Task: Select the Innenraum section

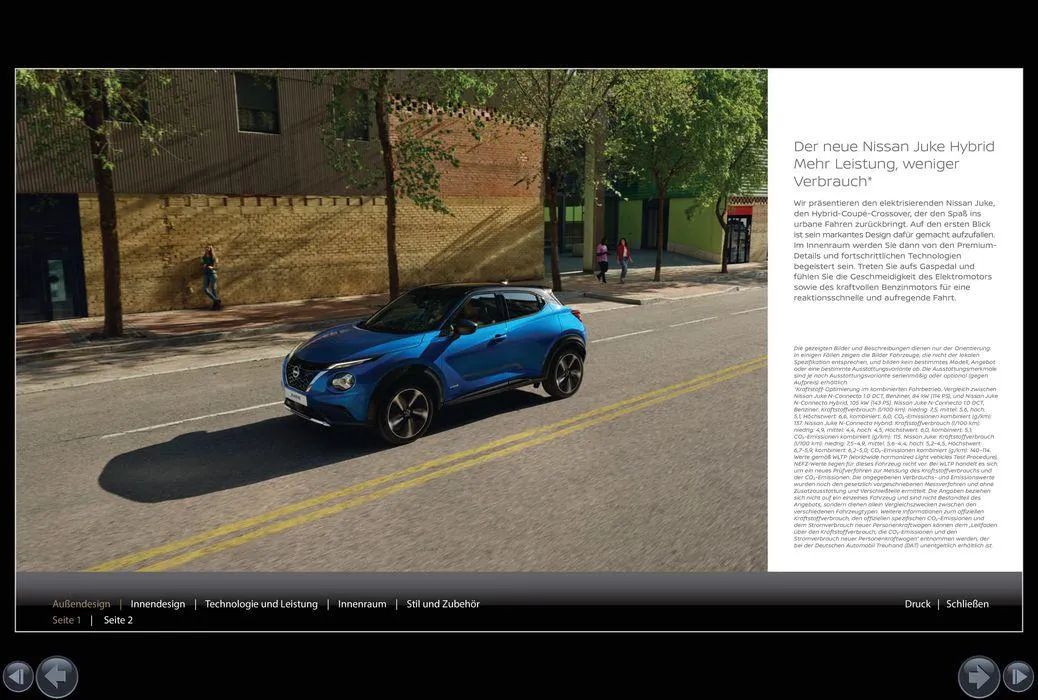Action: (362, 604)
